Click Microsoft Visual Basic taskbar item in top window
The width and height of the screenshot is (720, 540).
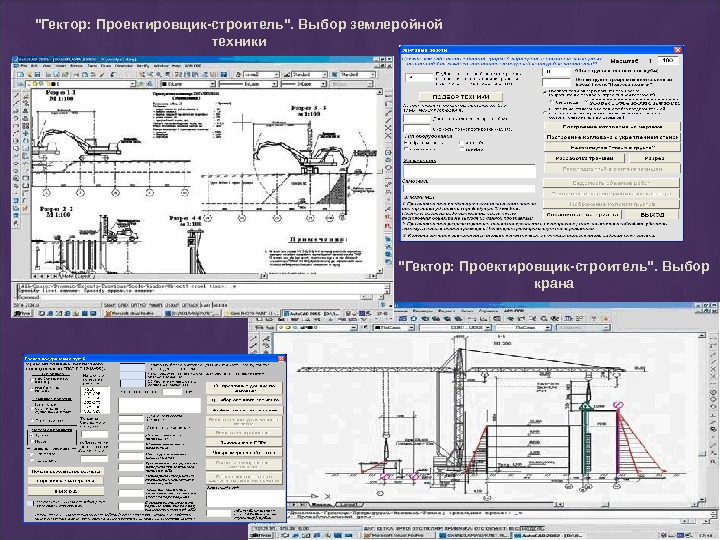tap(134, 314)
